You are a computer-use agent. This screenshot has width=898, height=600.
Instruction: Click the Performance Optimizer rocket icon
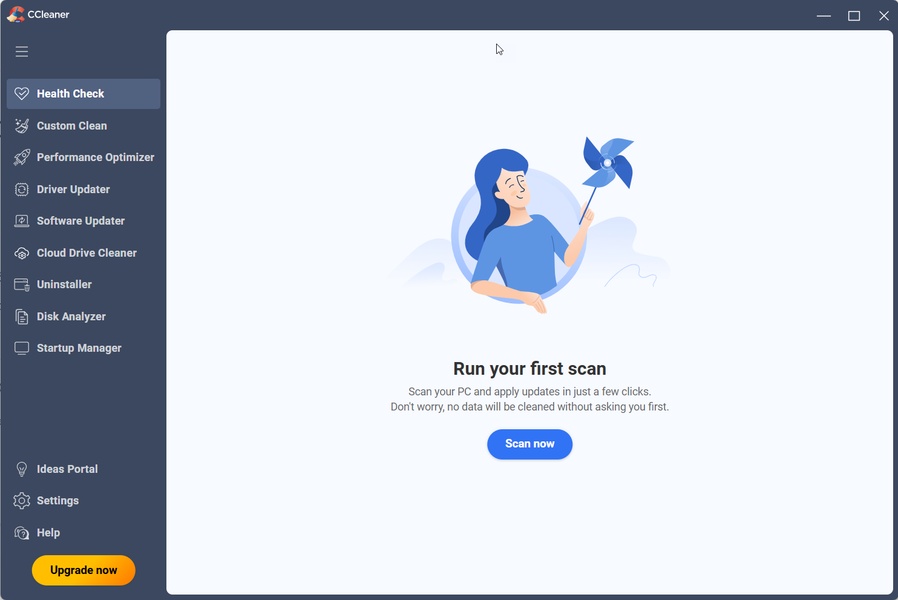22,157
